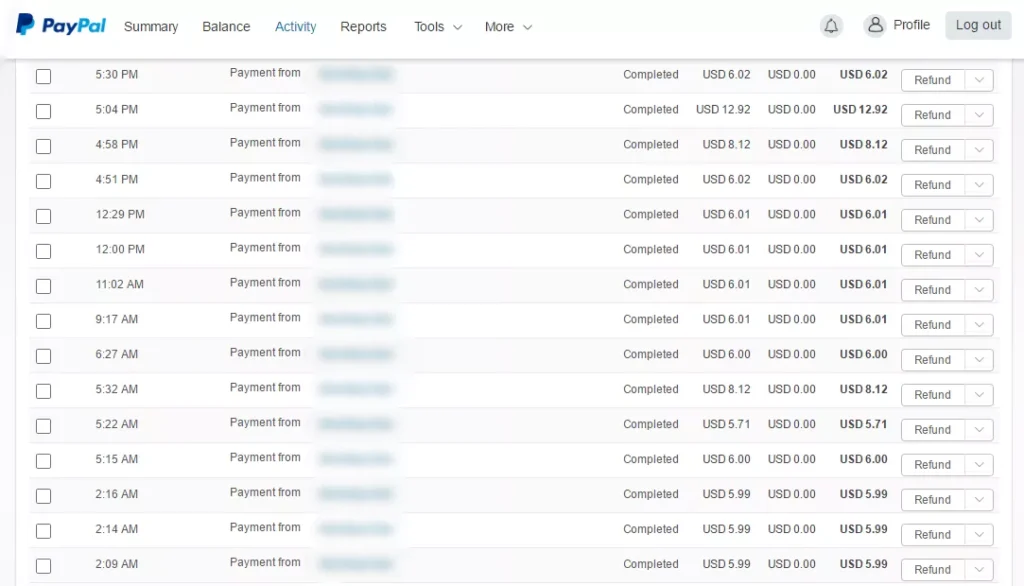Click the Profile avatar icon

click(x=875, y=26)
